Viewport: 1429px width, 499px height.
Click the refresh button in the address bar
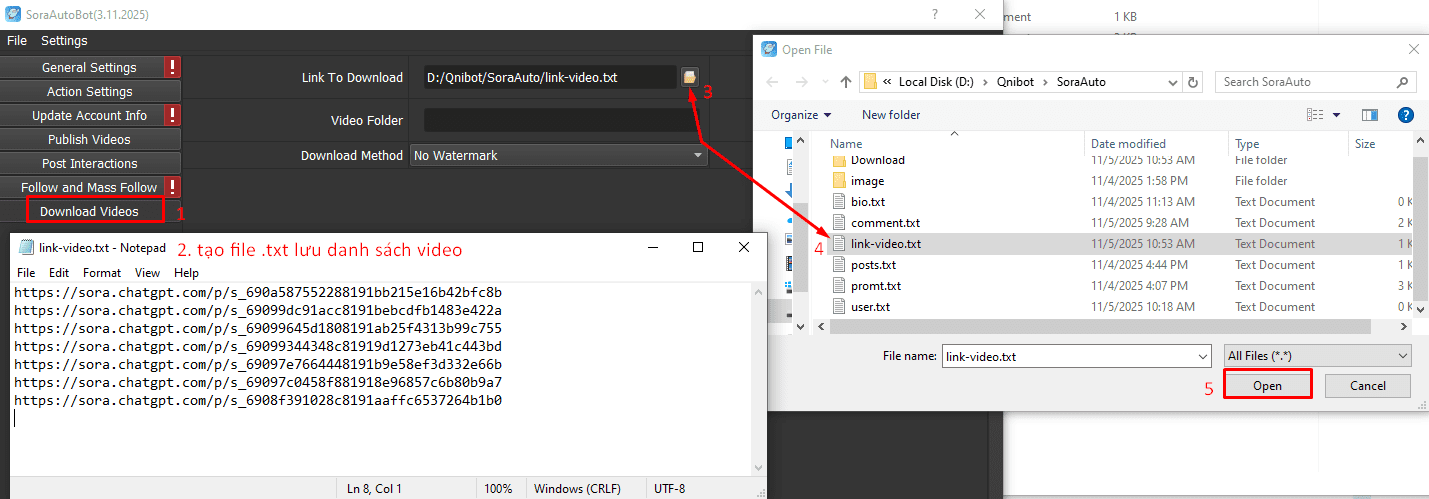[x=1192, y=82]
